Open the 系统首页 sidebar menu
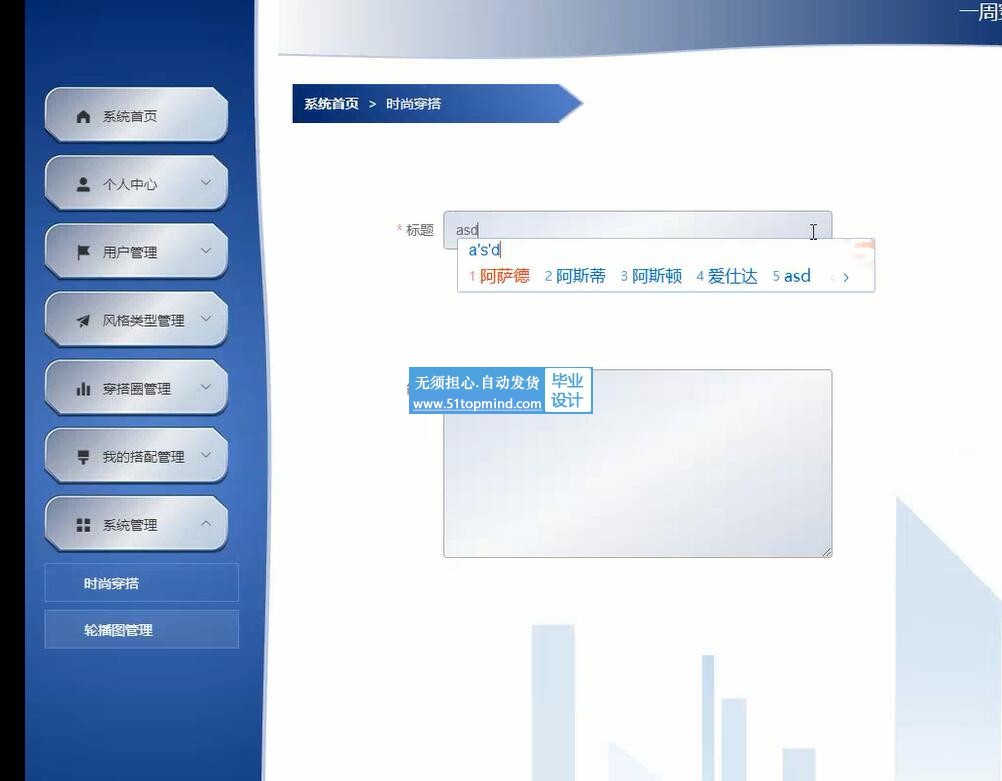The height and width of the screenshot is (781, 1002). (x=136, y=116)
